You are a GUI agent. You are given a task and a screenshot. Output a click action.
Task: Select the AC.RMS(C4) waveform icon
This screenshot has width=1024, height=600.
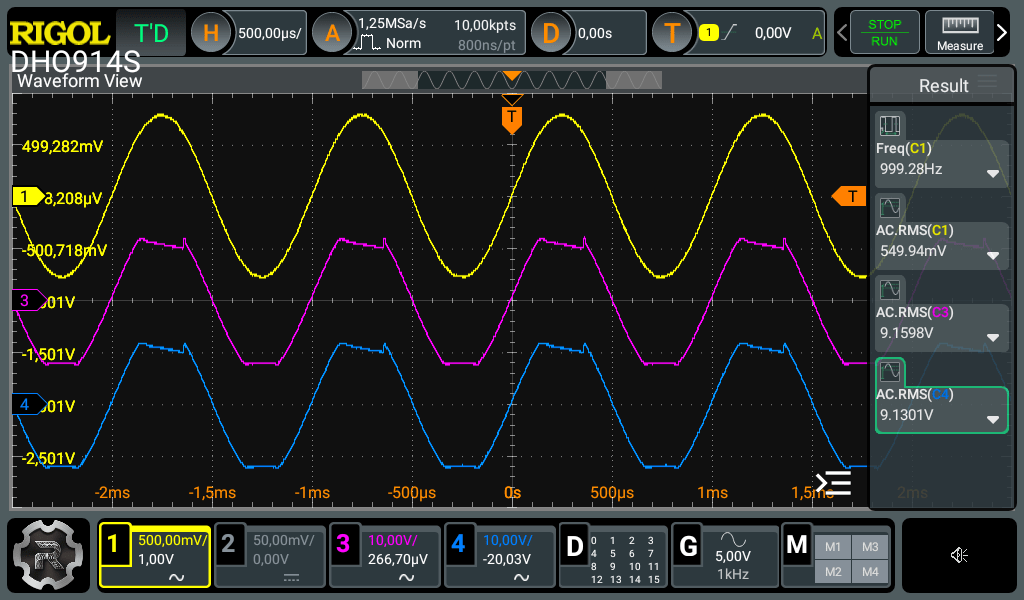(889, 371)
